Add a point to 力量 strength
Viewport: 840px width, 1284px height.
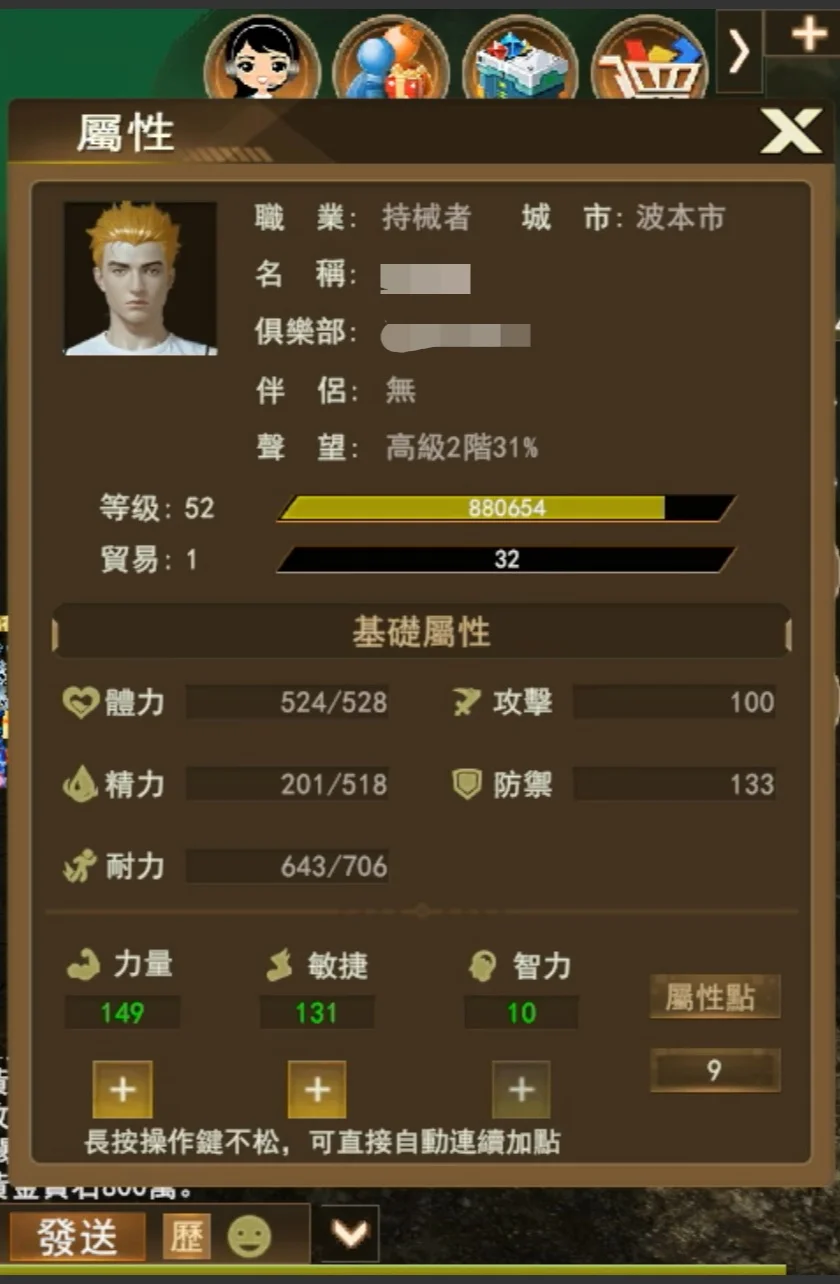point(123,1089)
